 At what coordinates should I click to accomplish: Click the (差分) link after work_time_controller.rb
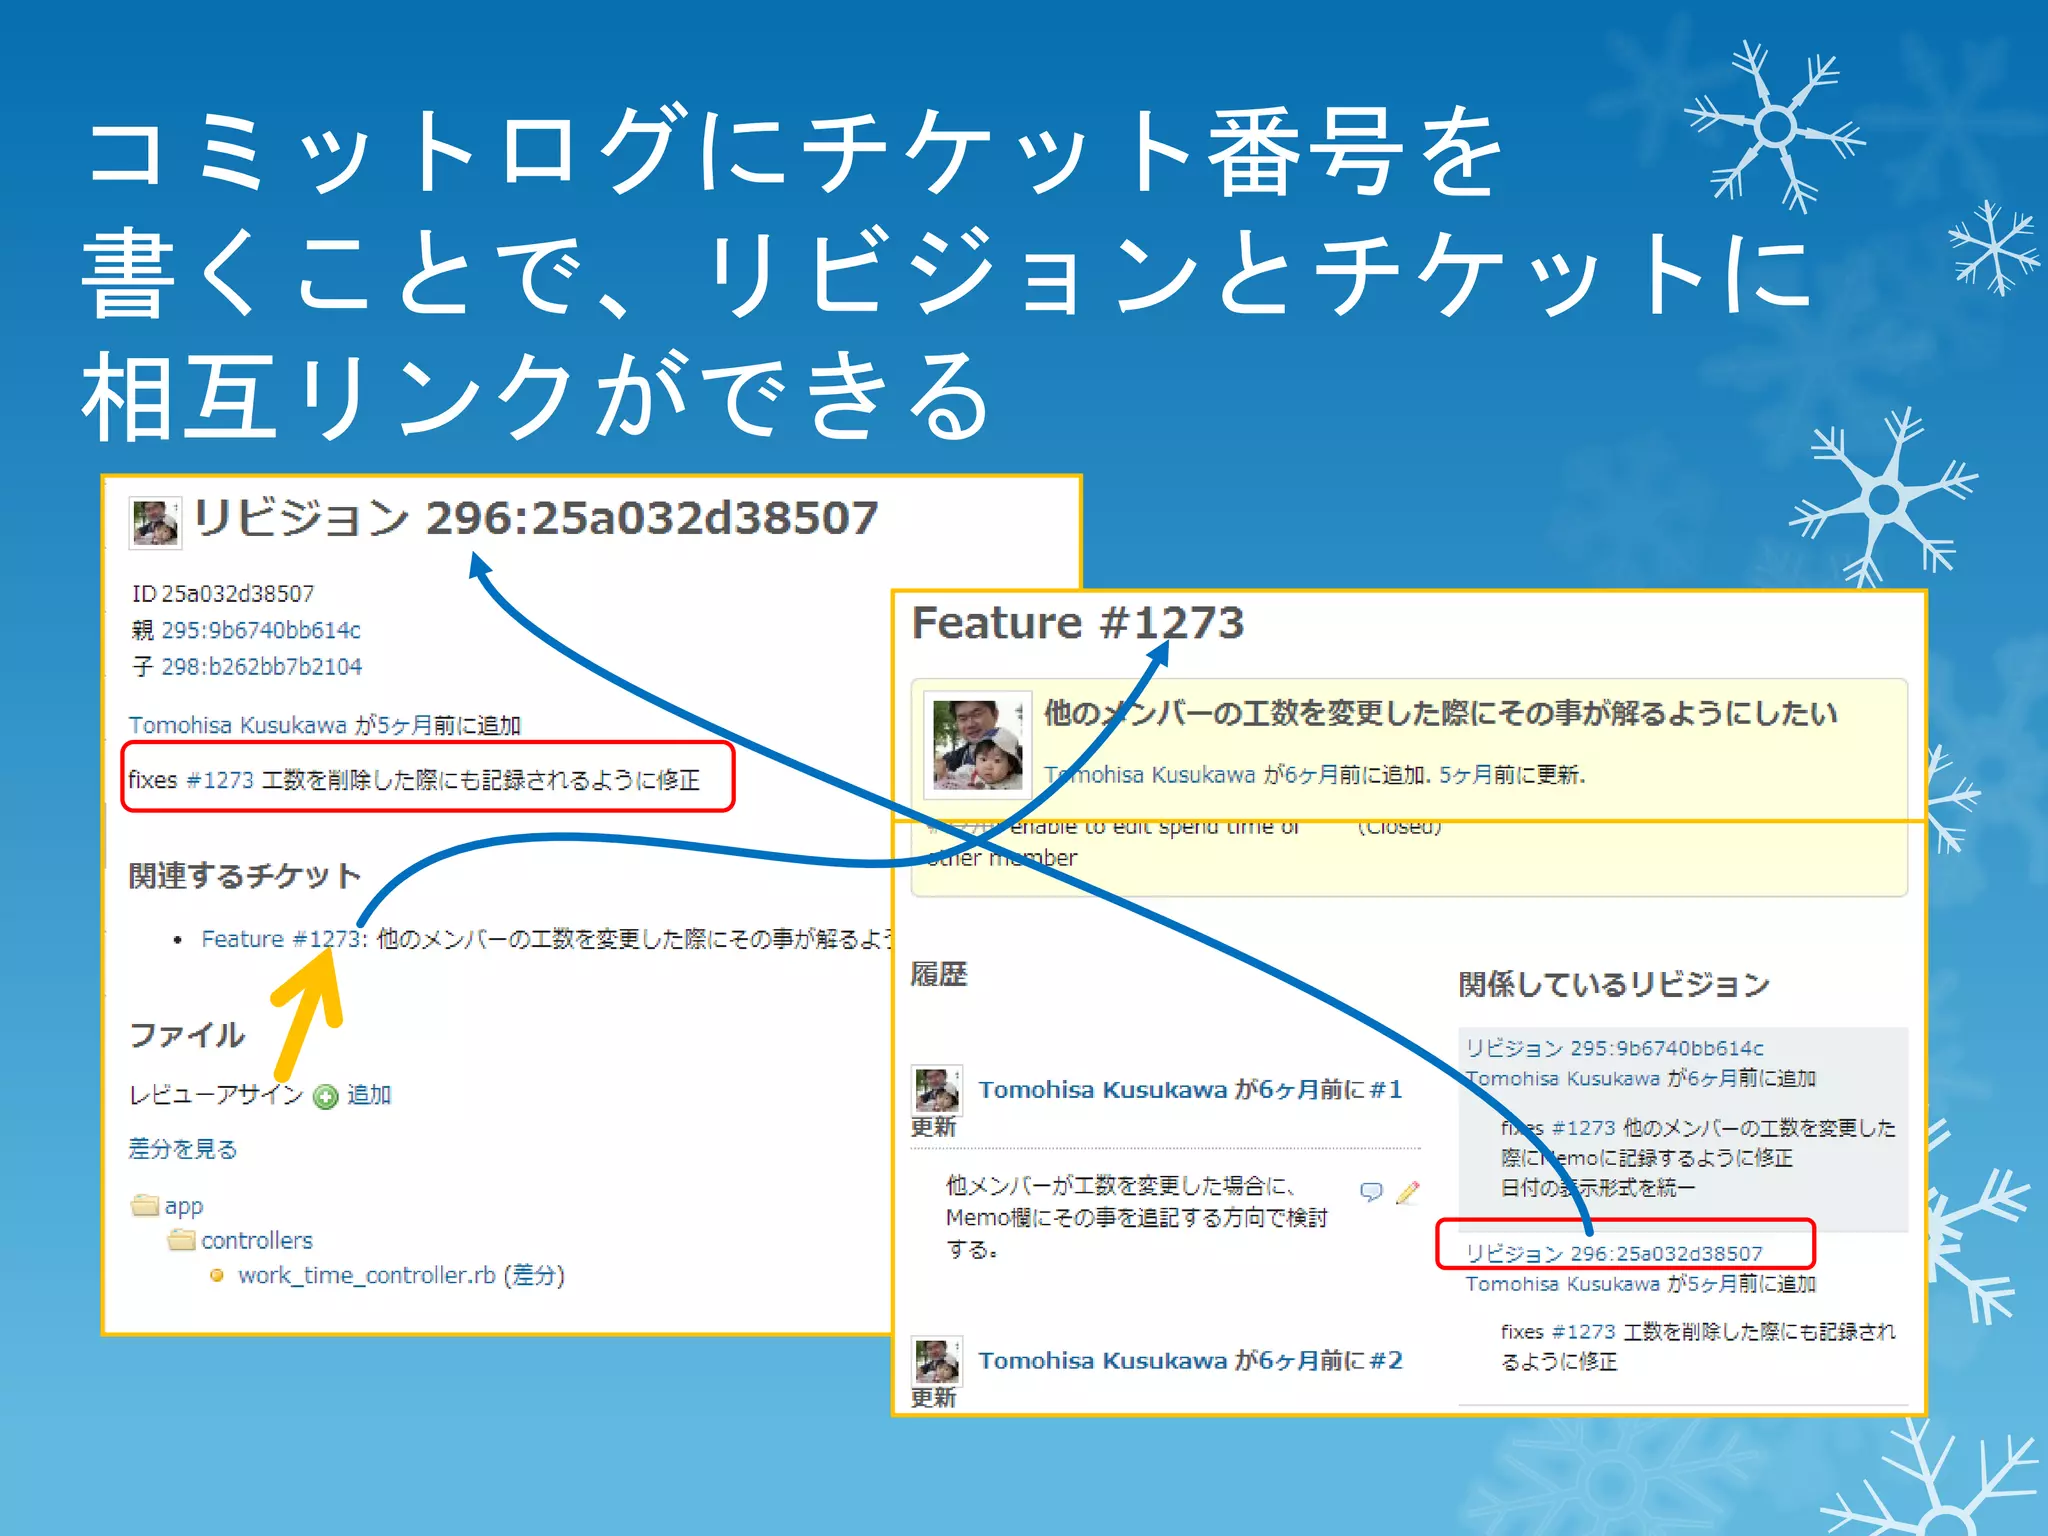coord(534,1276)
